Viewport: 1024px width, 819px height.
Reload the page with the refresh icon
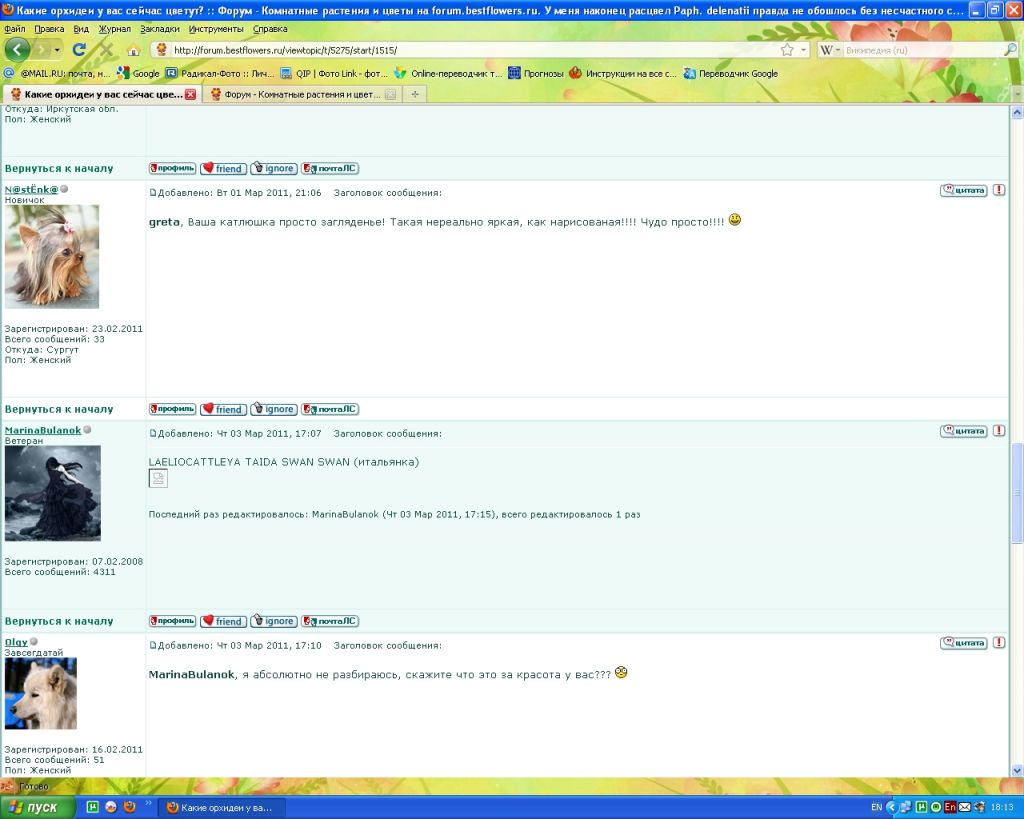click(79, 49)
